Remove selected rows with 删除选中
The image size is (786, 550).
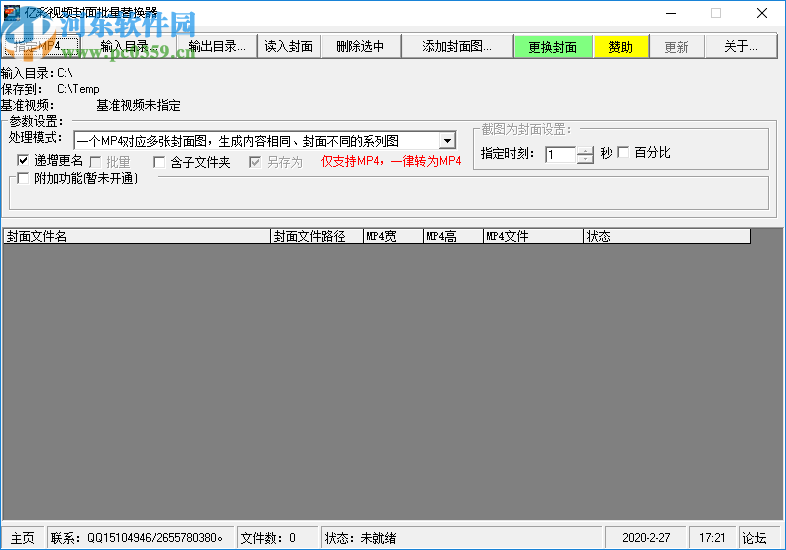pos(360,47)
